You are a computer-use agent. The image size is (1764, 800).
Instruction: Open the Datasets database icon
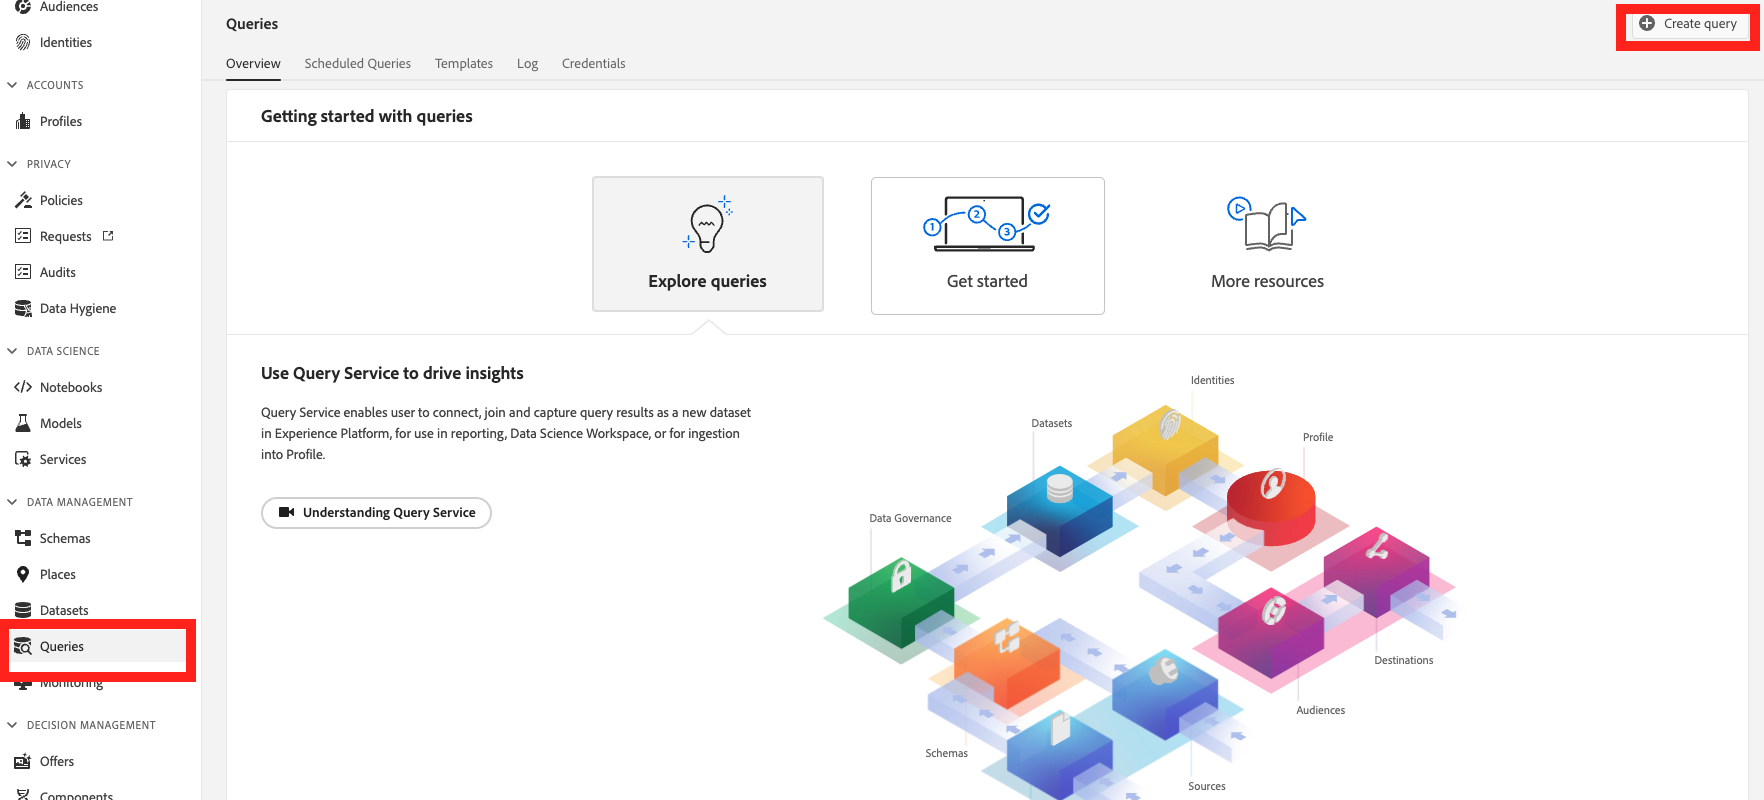[x=23, y=610]
